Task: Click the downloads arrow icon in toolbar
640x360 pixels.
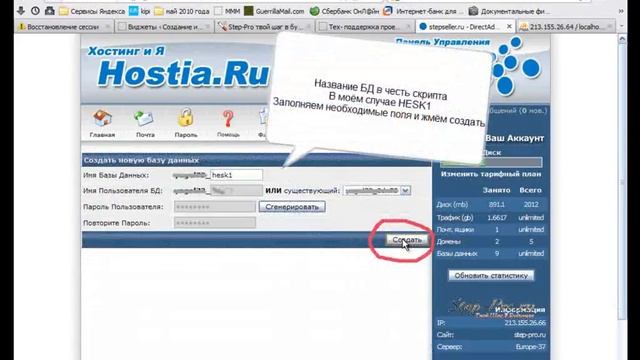Action: click(x=21, y=11)
